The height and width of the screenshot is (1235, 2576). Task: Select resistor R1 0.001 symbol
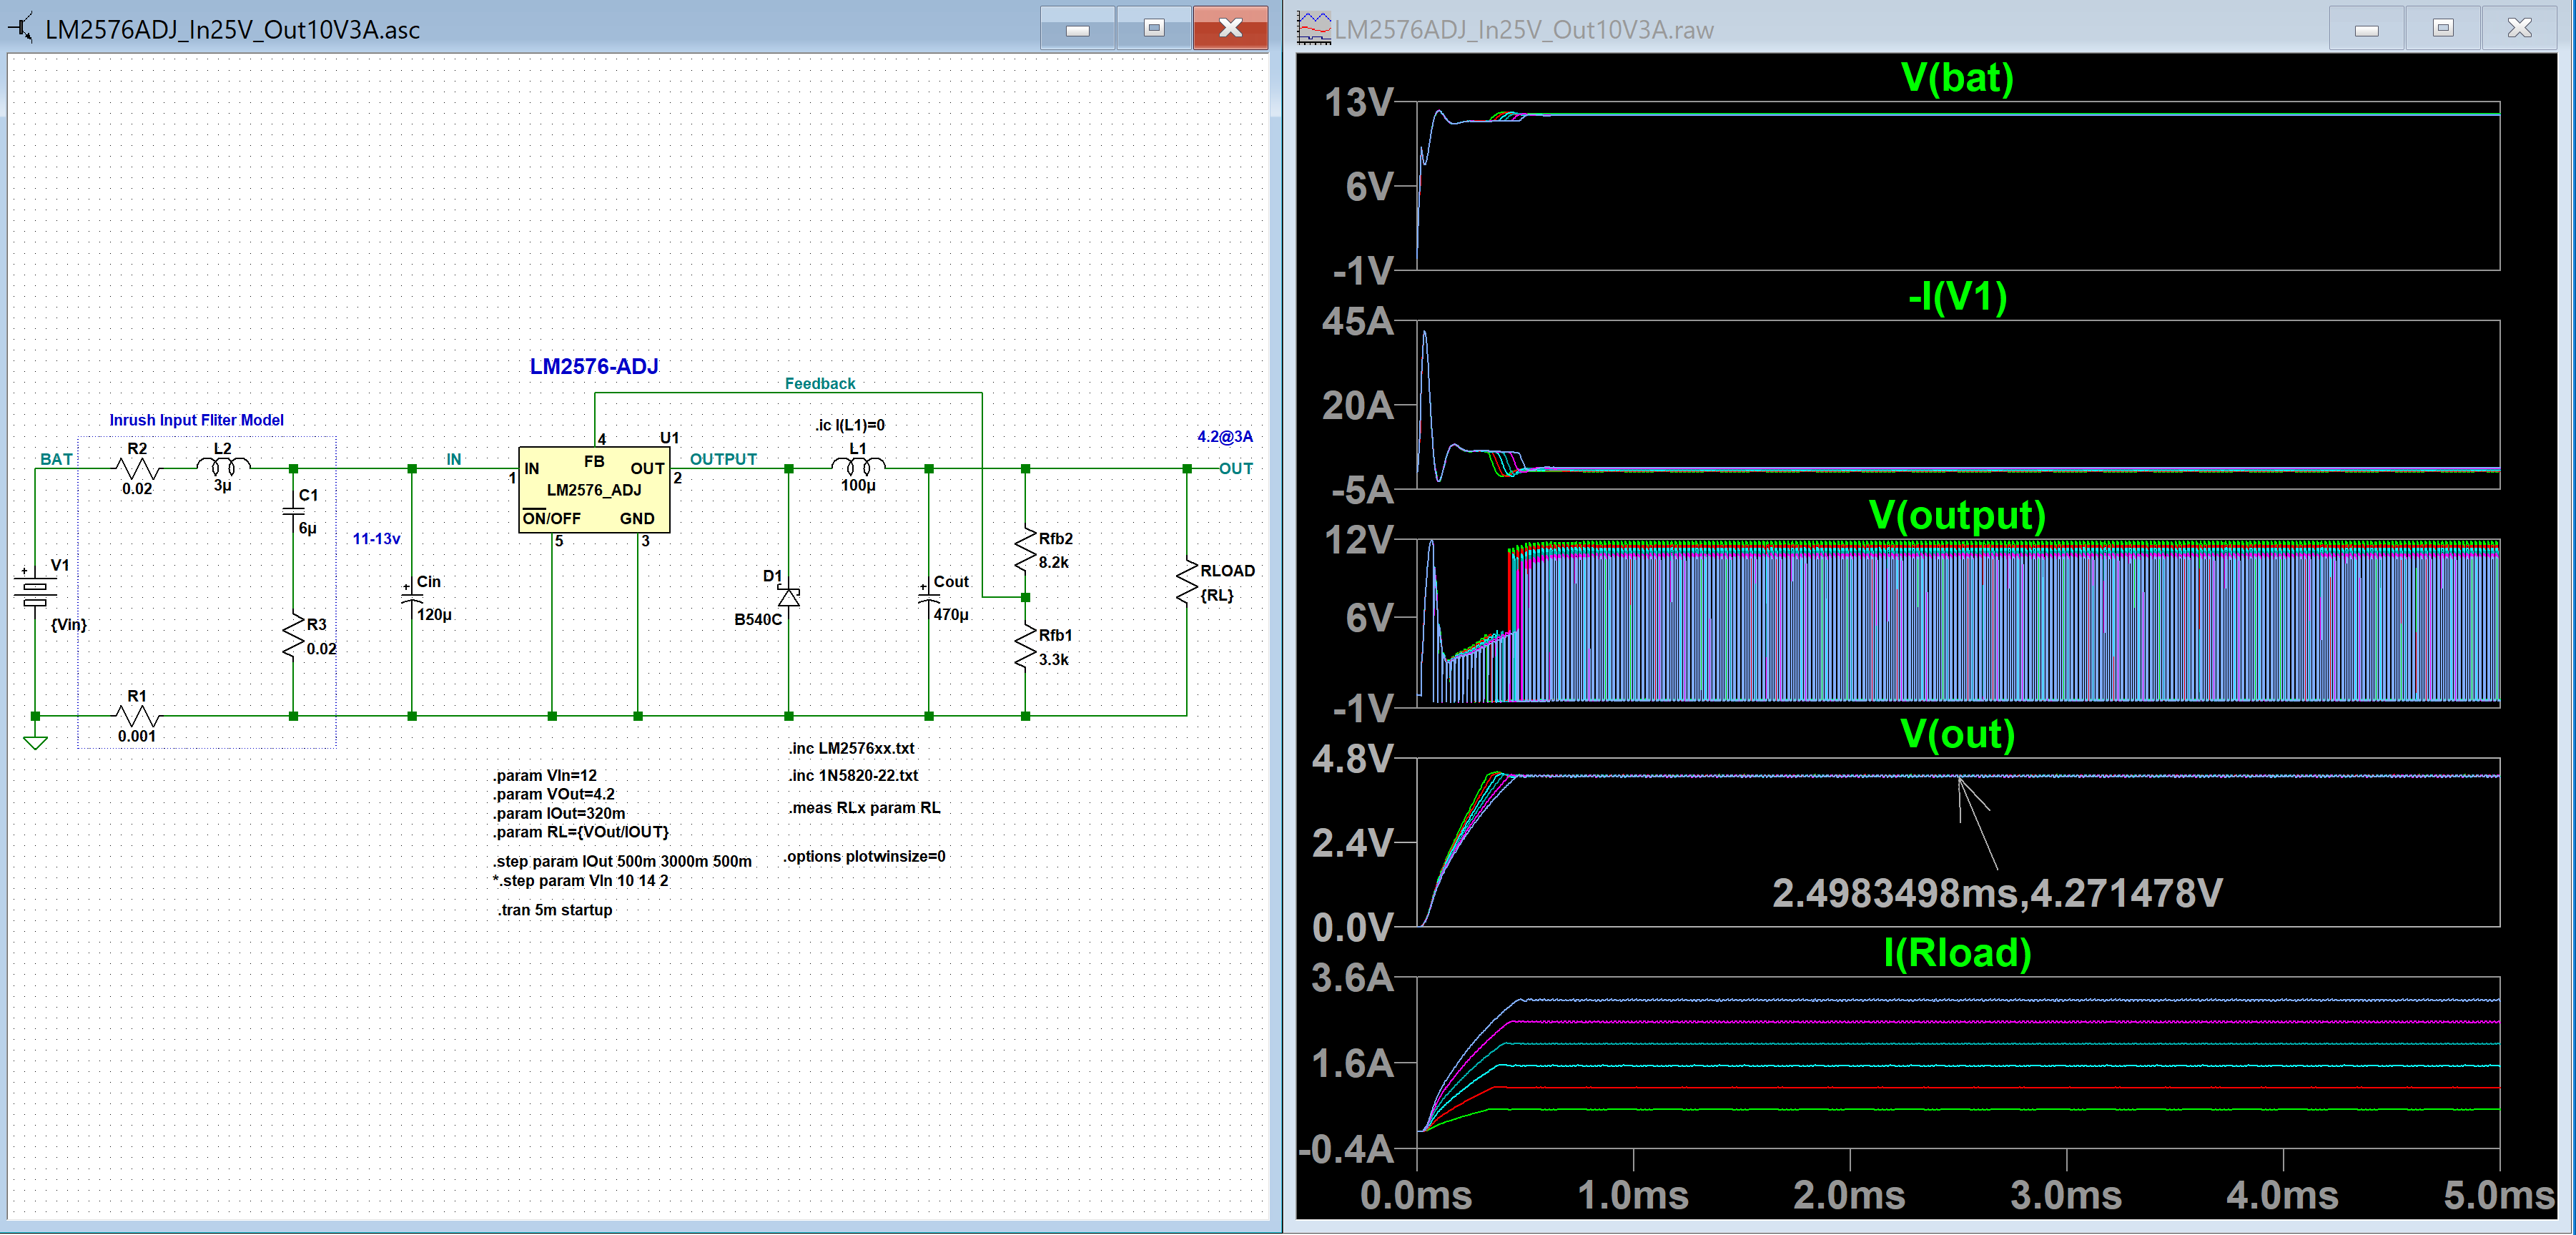137,716
